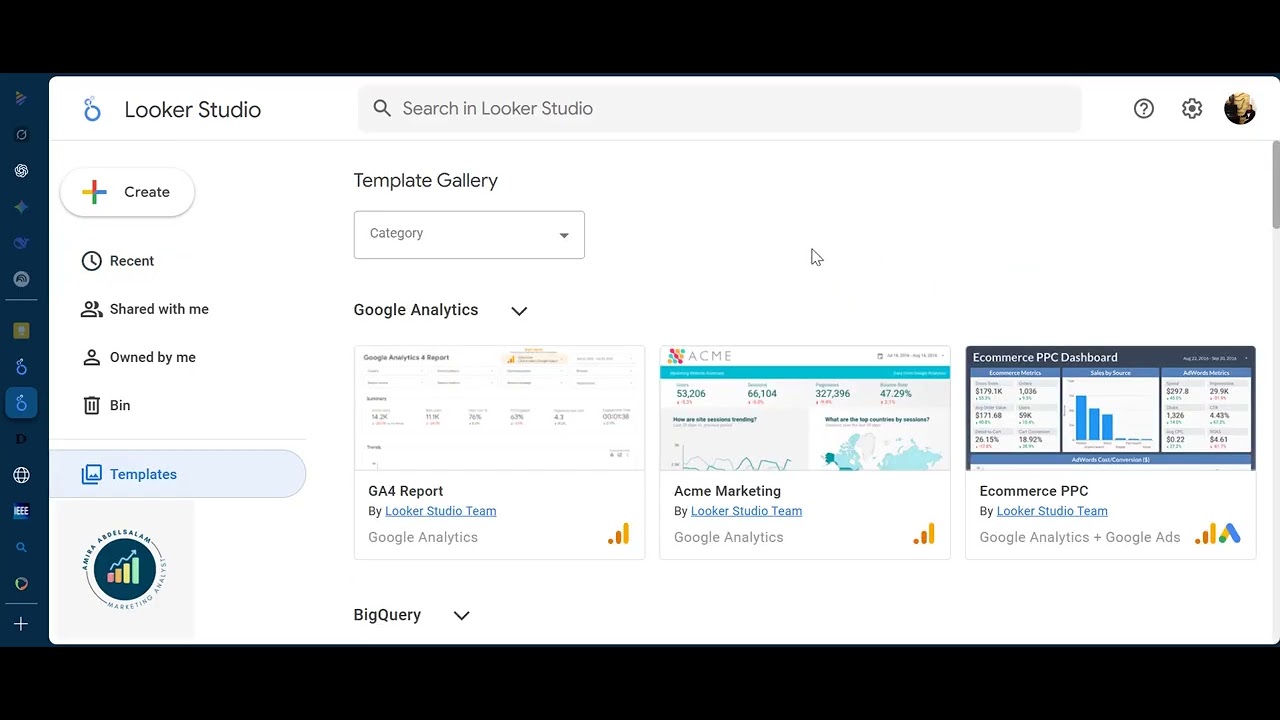The width and height of the screenshot is (1280, 720).
Task: Click the page vertical scrollbar
Action: coord(1276,186)
